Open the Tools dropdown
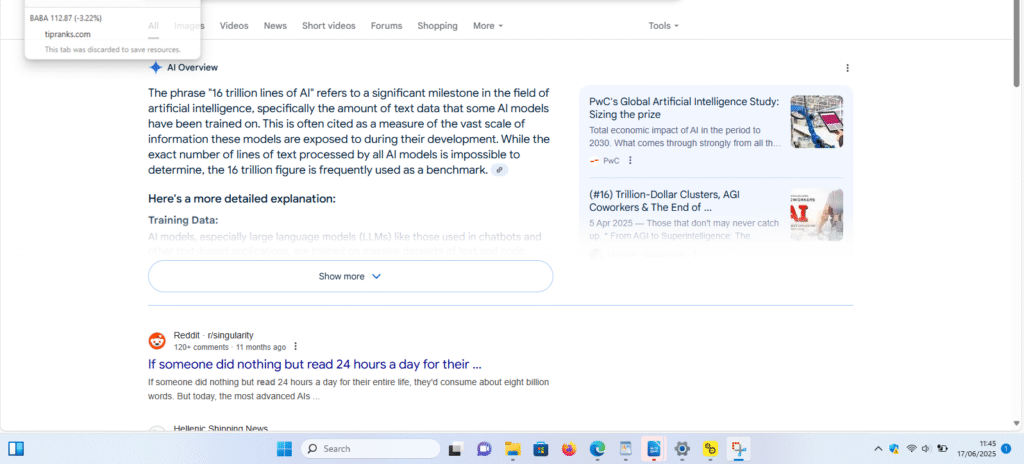 (x=664, y=25)
